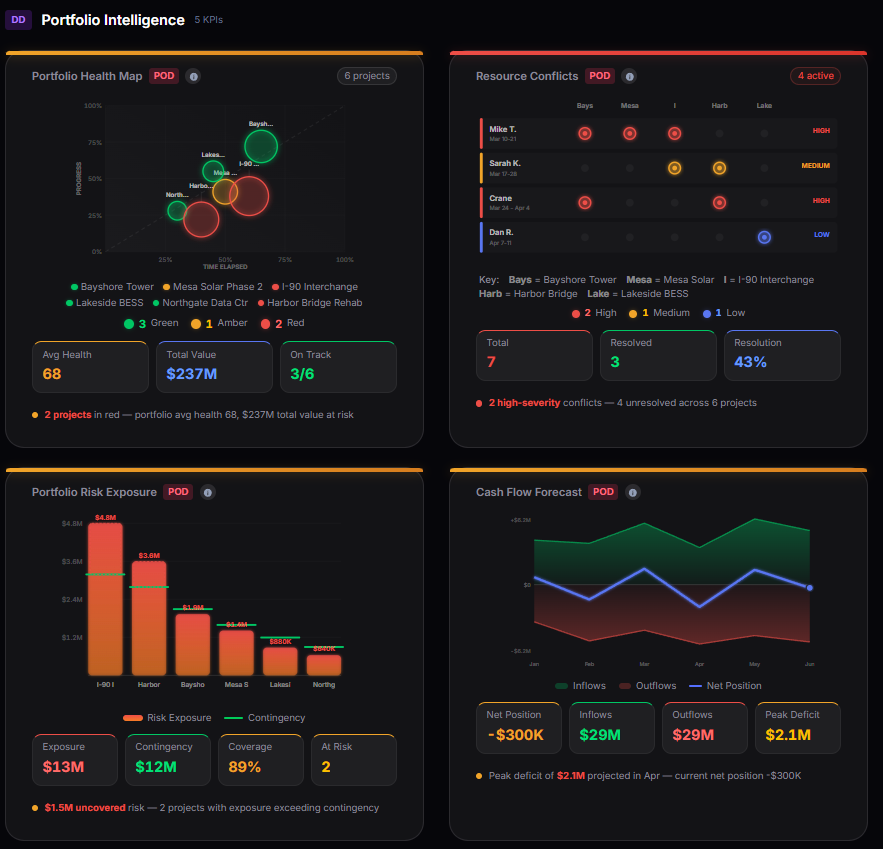Select the Northgate green bubble

click(x=177, y=211)
